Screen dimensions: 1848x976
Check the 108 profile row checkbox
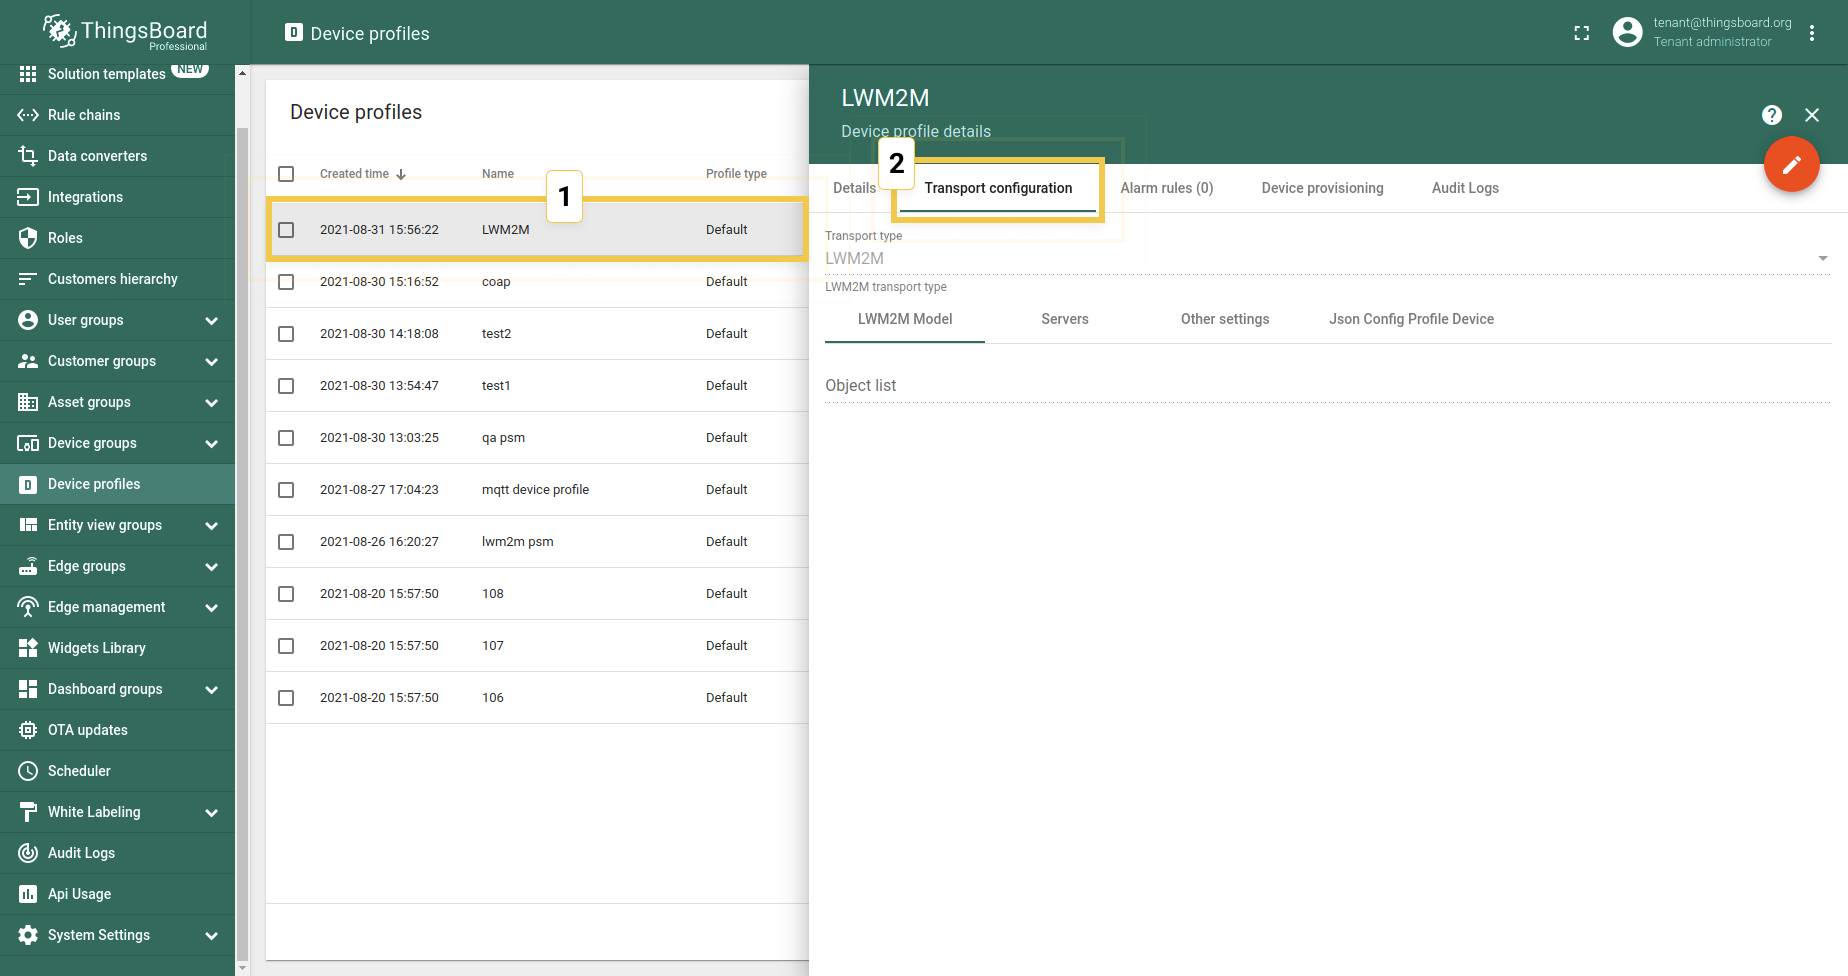pyautogui.click(x=286, y=594)
